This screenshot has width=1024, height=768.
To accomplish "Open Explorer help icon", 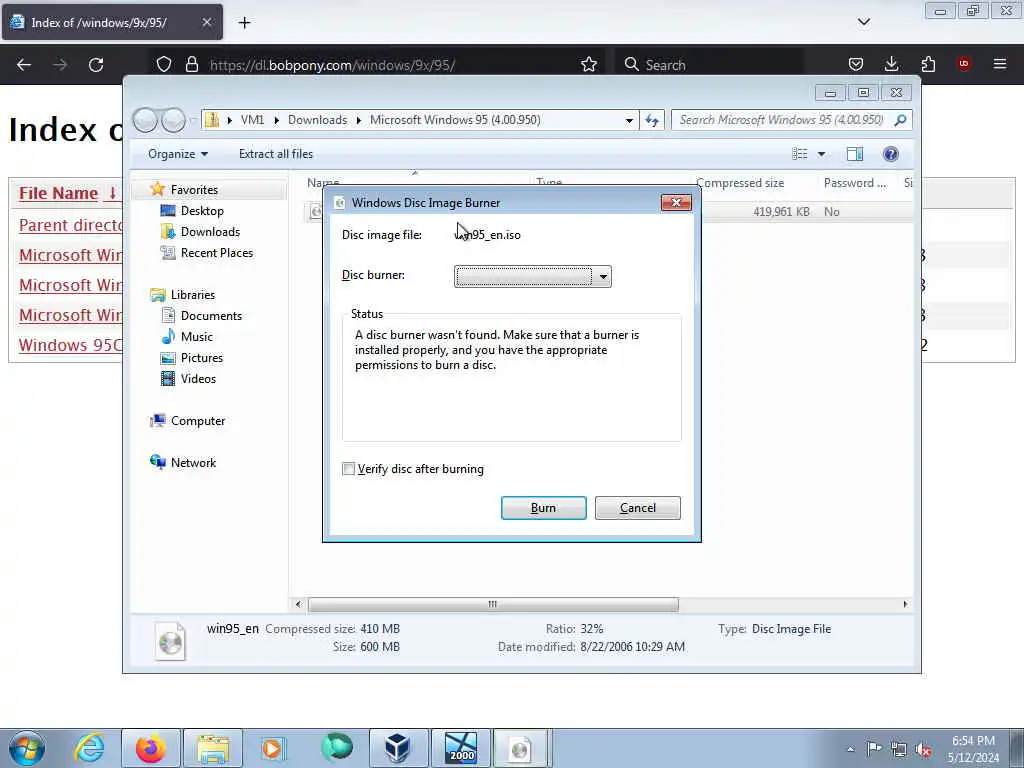I will [x=891, y=154].
